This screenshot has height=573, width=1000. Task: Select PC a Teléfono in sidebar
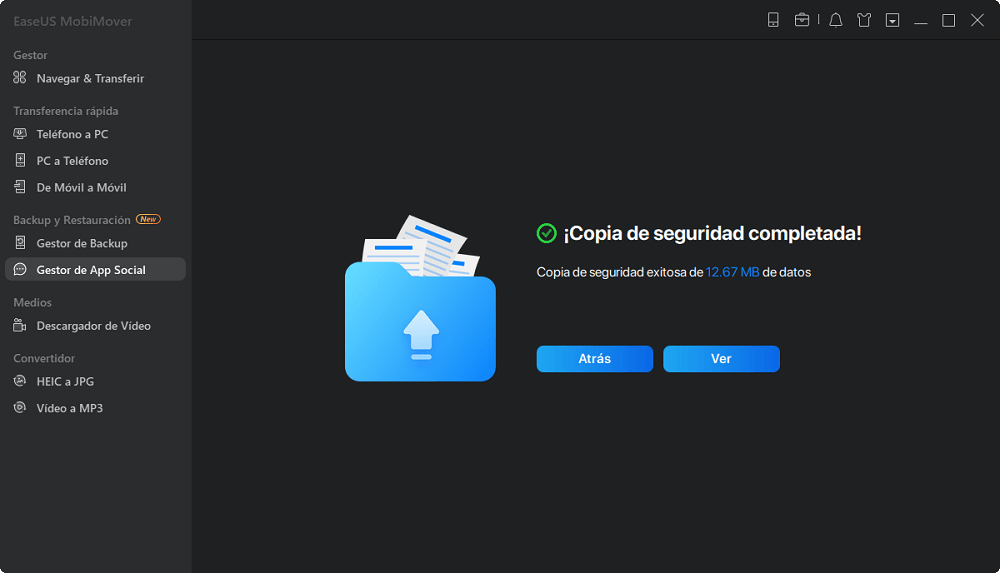tap(72, 161)
